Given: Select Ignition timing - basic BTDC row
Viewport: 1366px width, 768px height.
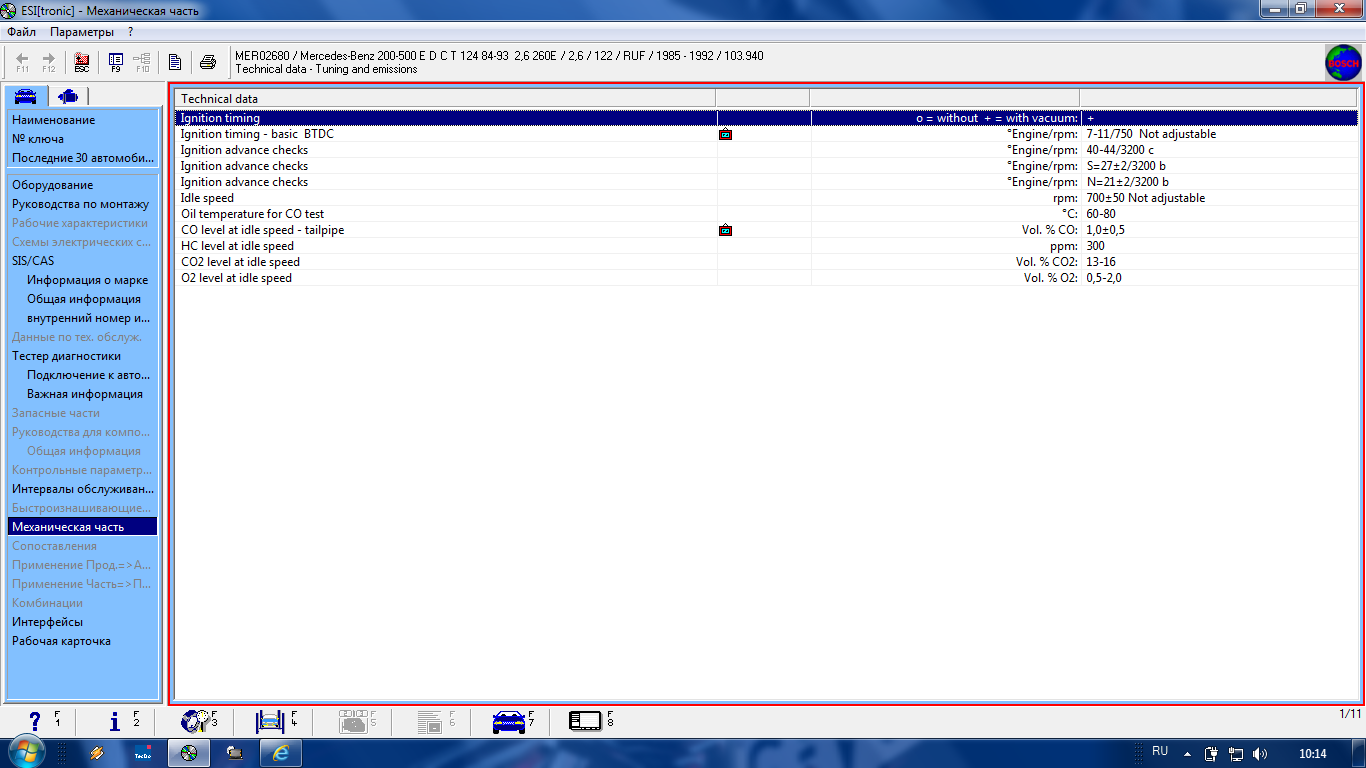Looking at the screenshot, I should (x=766, y=134).
